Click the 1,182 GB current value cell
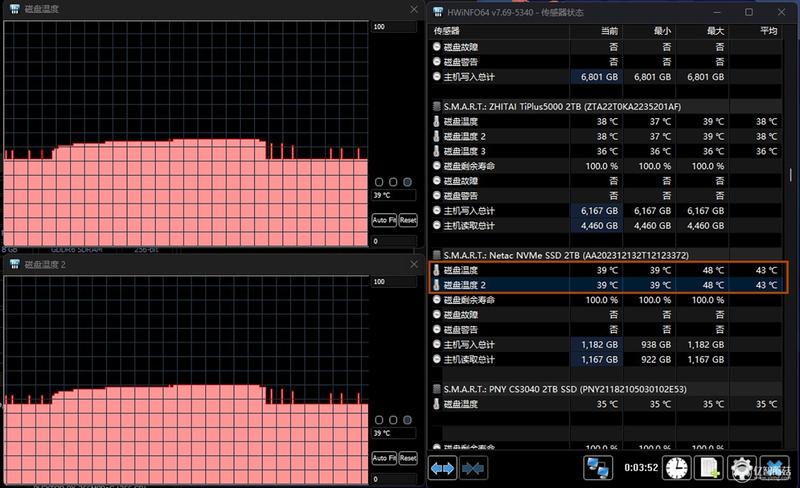 (x=596, y=345)
